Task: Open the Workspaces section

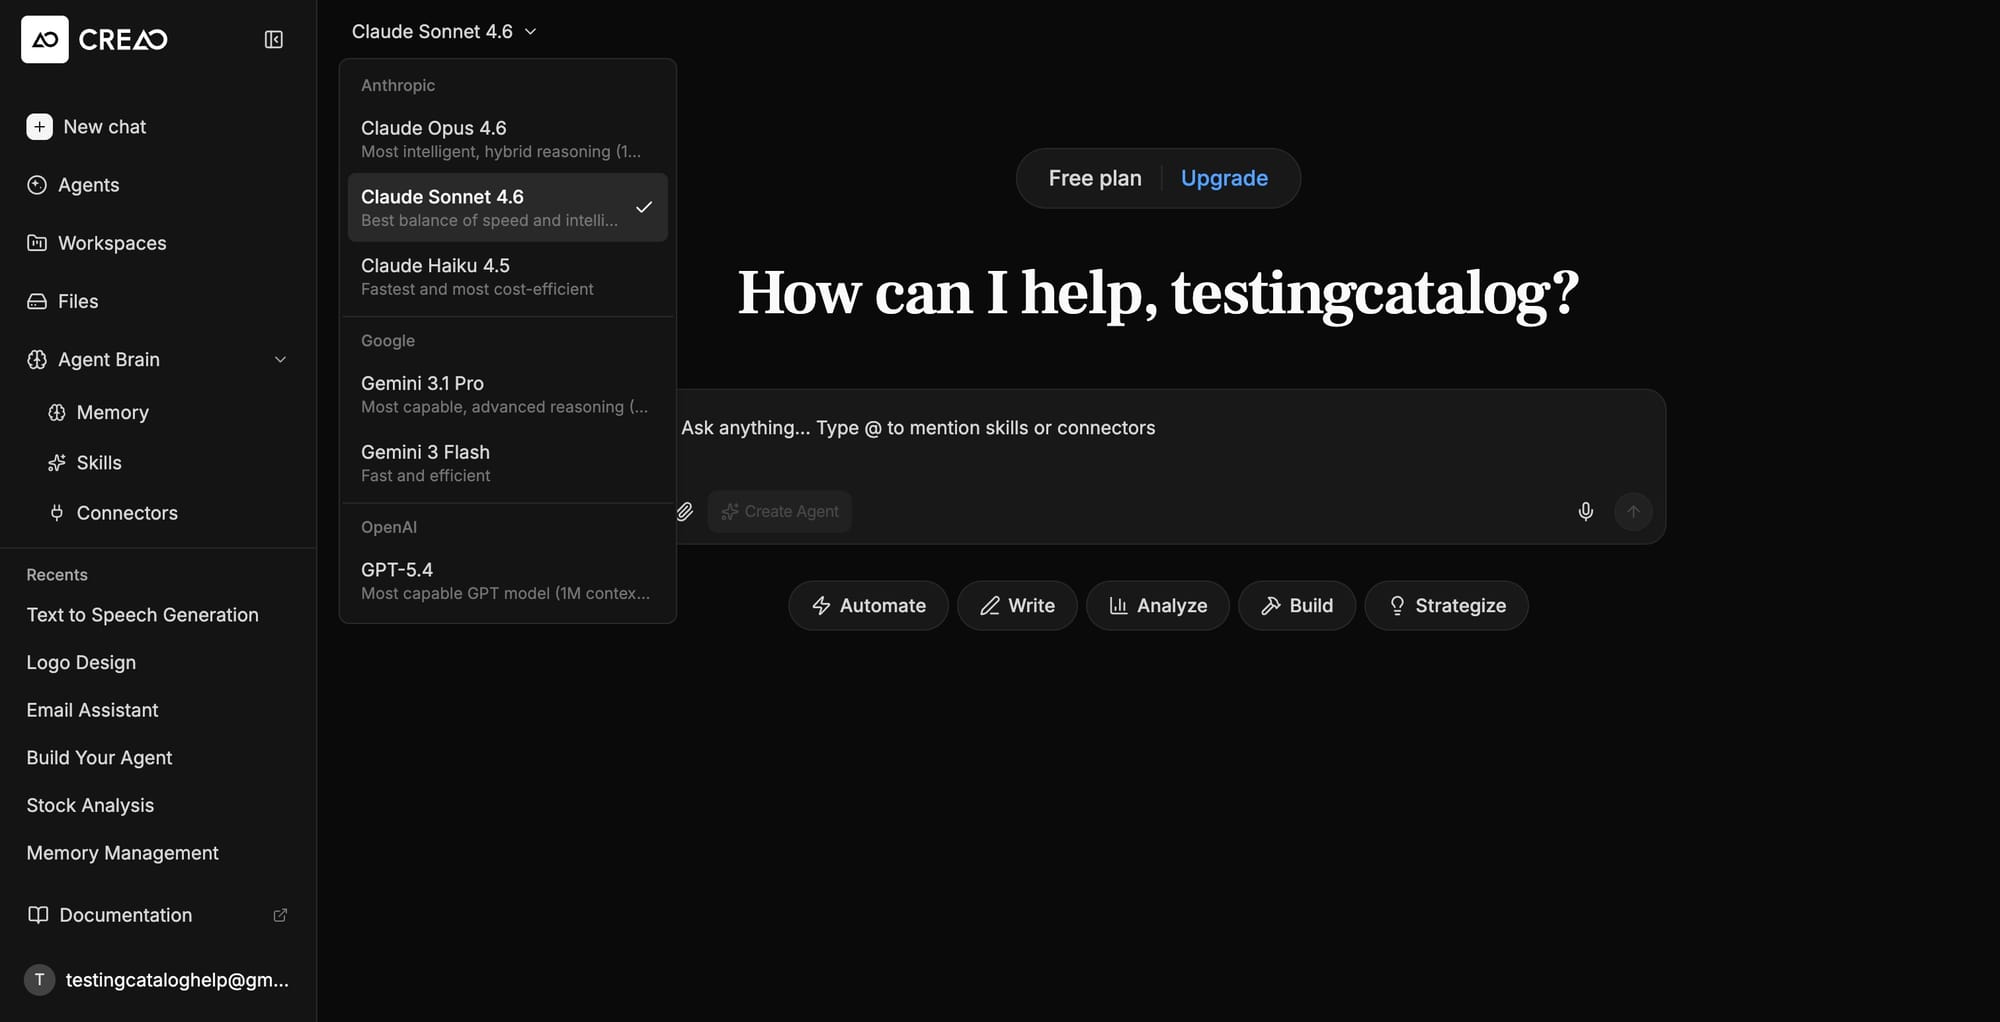Action: pos(111,243)
